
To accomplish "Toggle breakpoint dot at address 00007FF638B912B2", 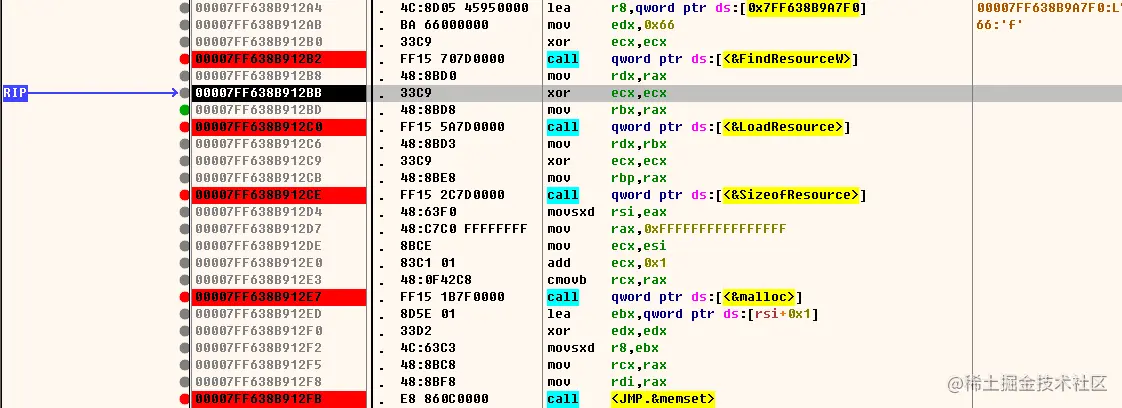I will (185, 59).
